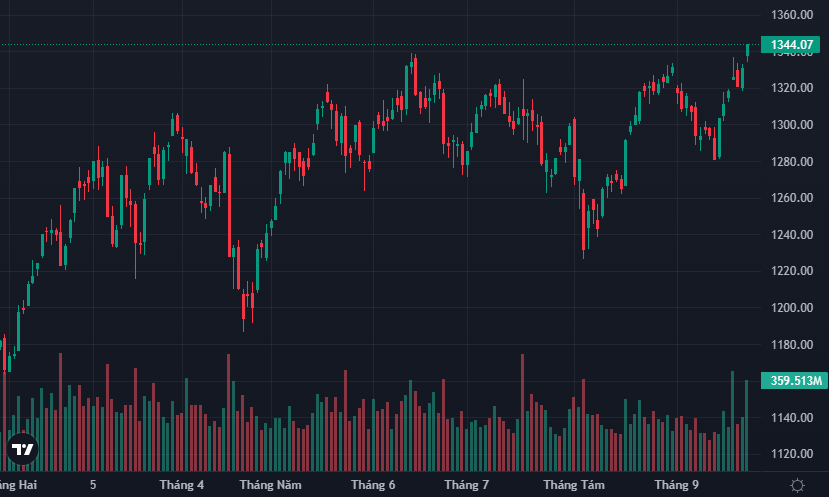Viewport: 829px width, 497px height.
Task: Click the 1360.00 price scale label
Action: (x=791, y=15)
